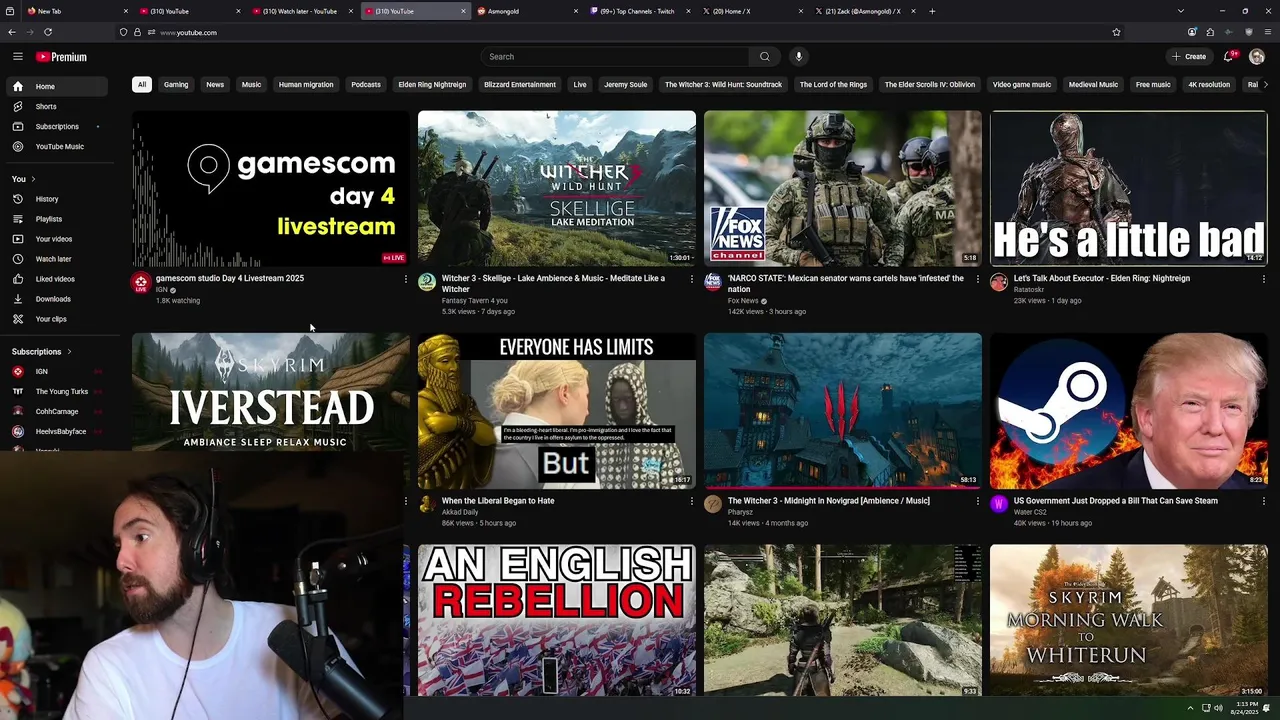The image size is (1280, 720).
Task: Open Fox News channel avatar icon
Action: point(713,282)
